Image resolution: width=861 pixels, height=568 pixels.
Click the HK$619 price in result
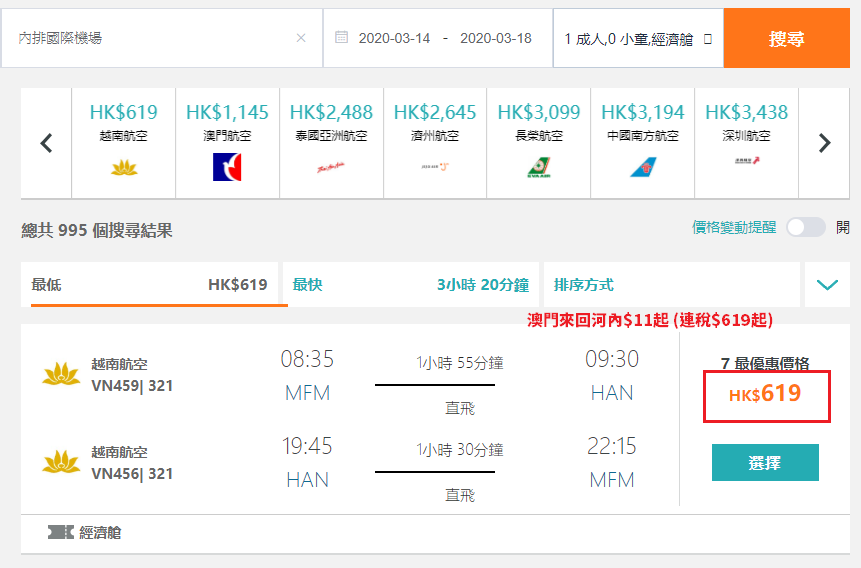pos(765,394)
